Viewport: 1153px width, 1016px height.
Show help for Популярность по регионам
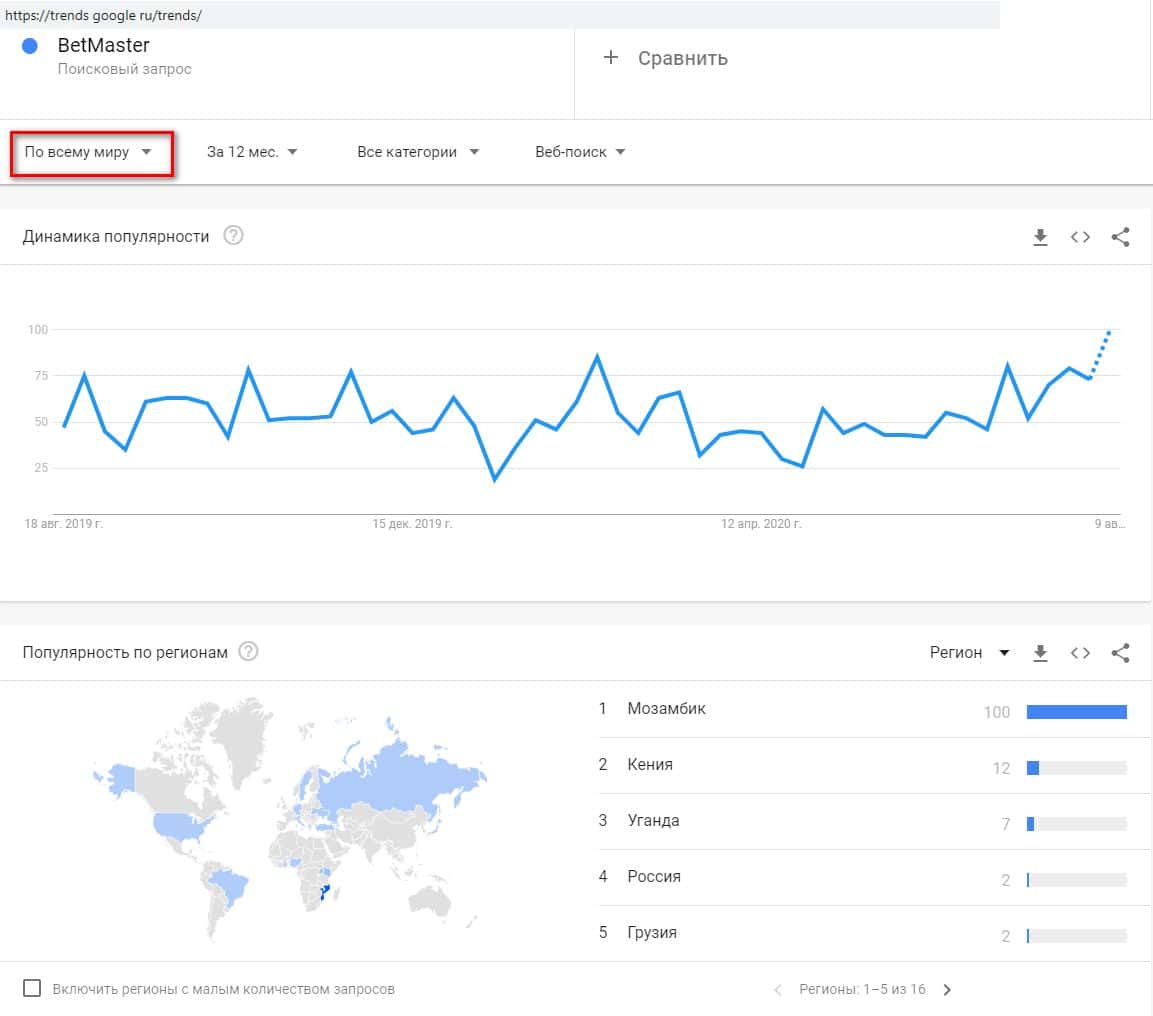click(248, 652)
